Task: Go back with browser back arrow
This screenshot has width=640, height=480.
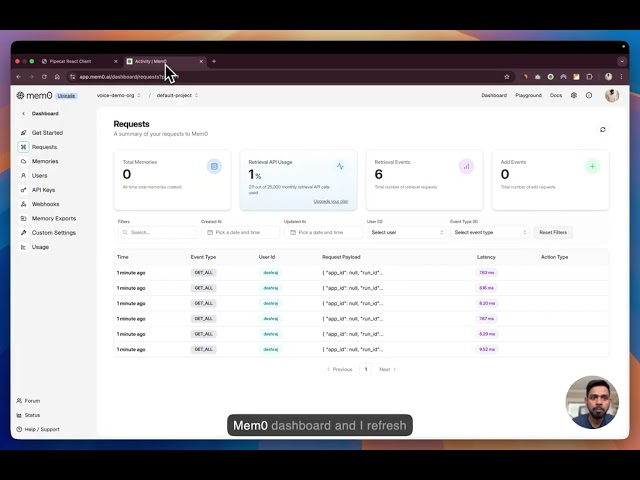Action: tap(18, 77)
